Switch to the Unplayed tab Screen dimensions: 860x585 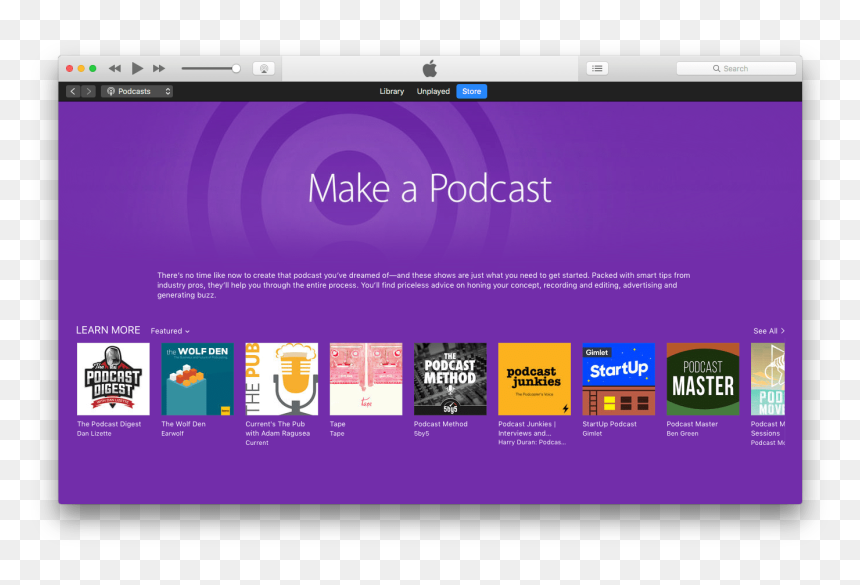click(x=433, y=92)
